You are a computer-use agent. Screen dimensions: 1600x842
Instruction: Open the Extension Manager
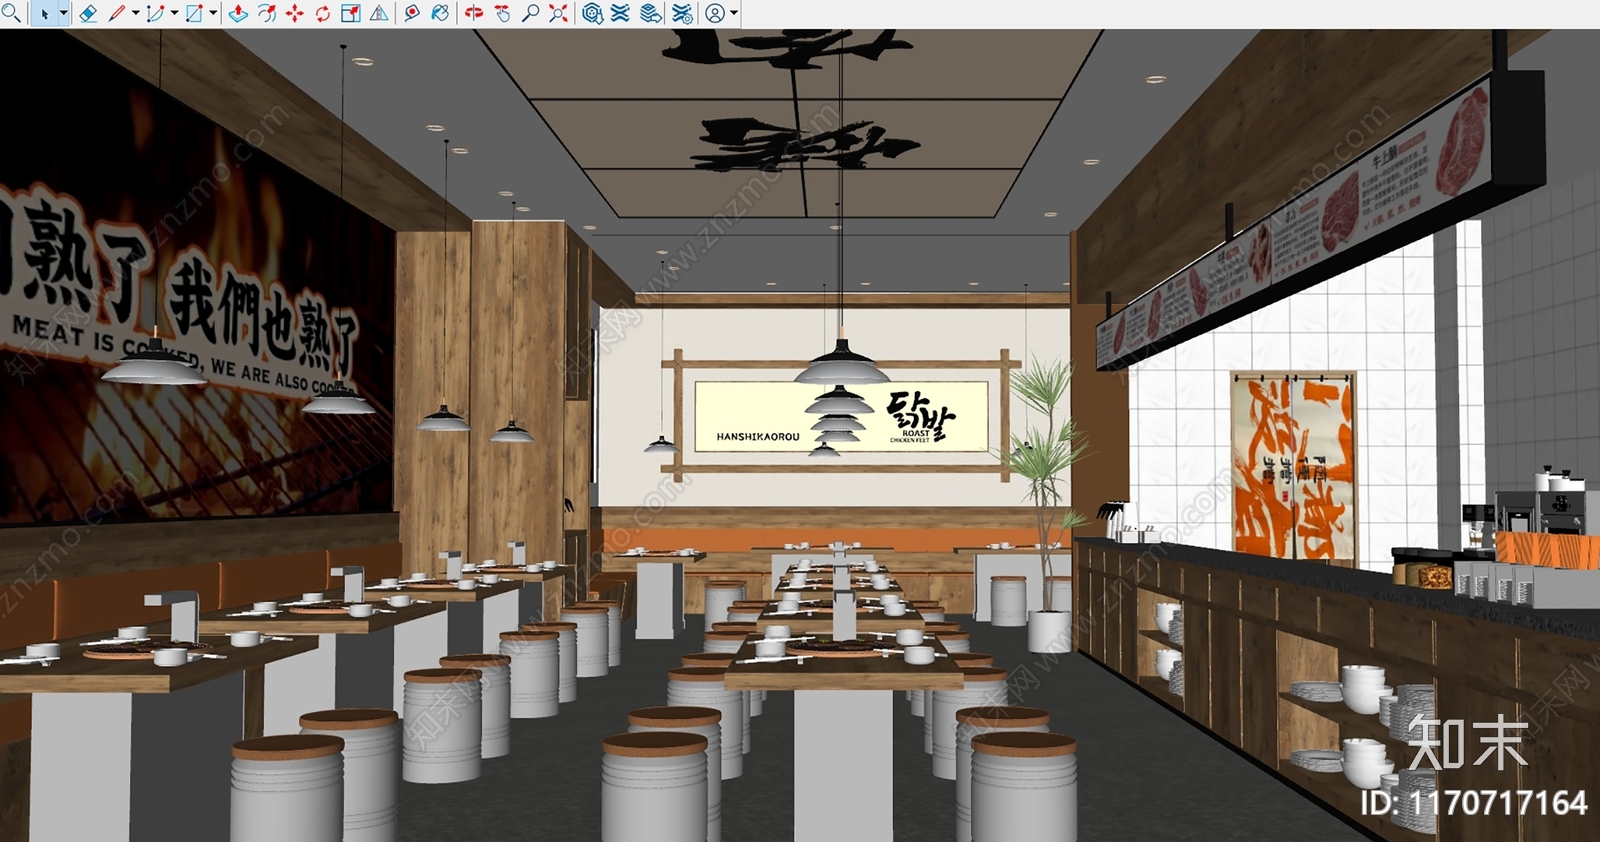(682, 13)
